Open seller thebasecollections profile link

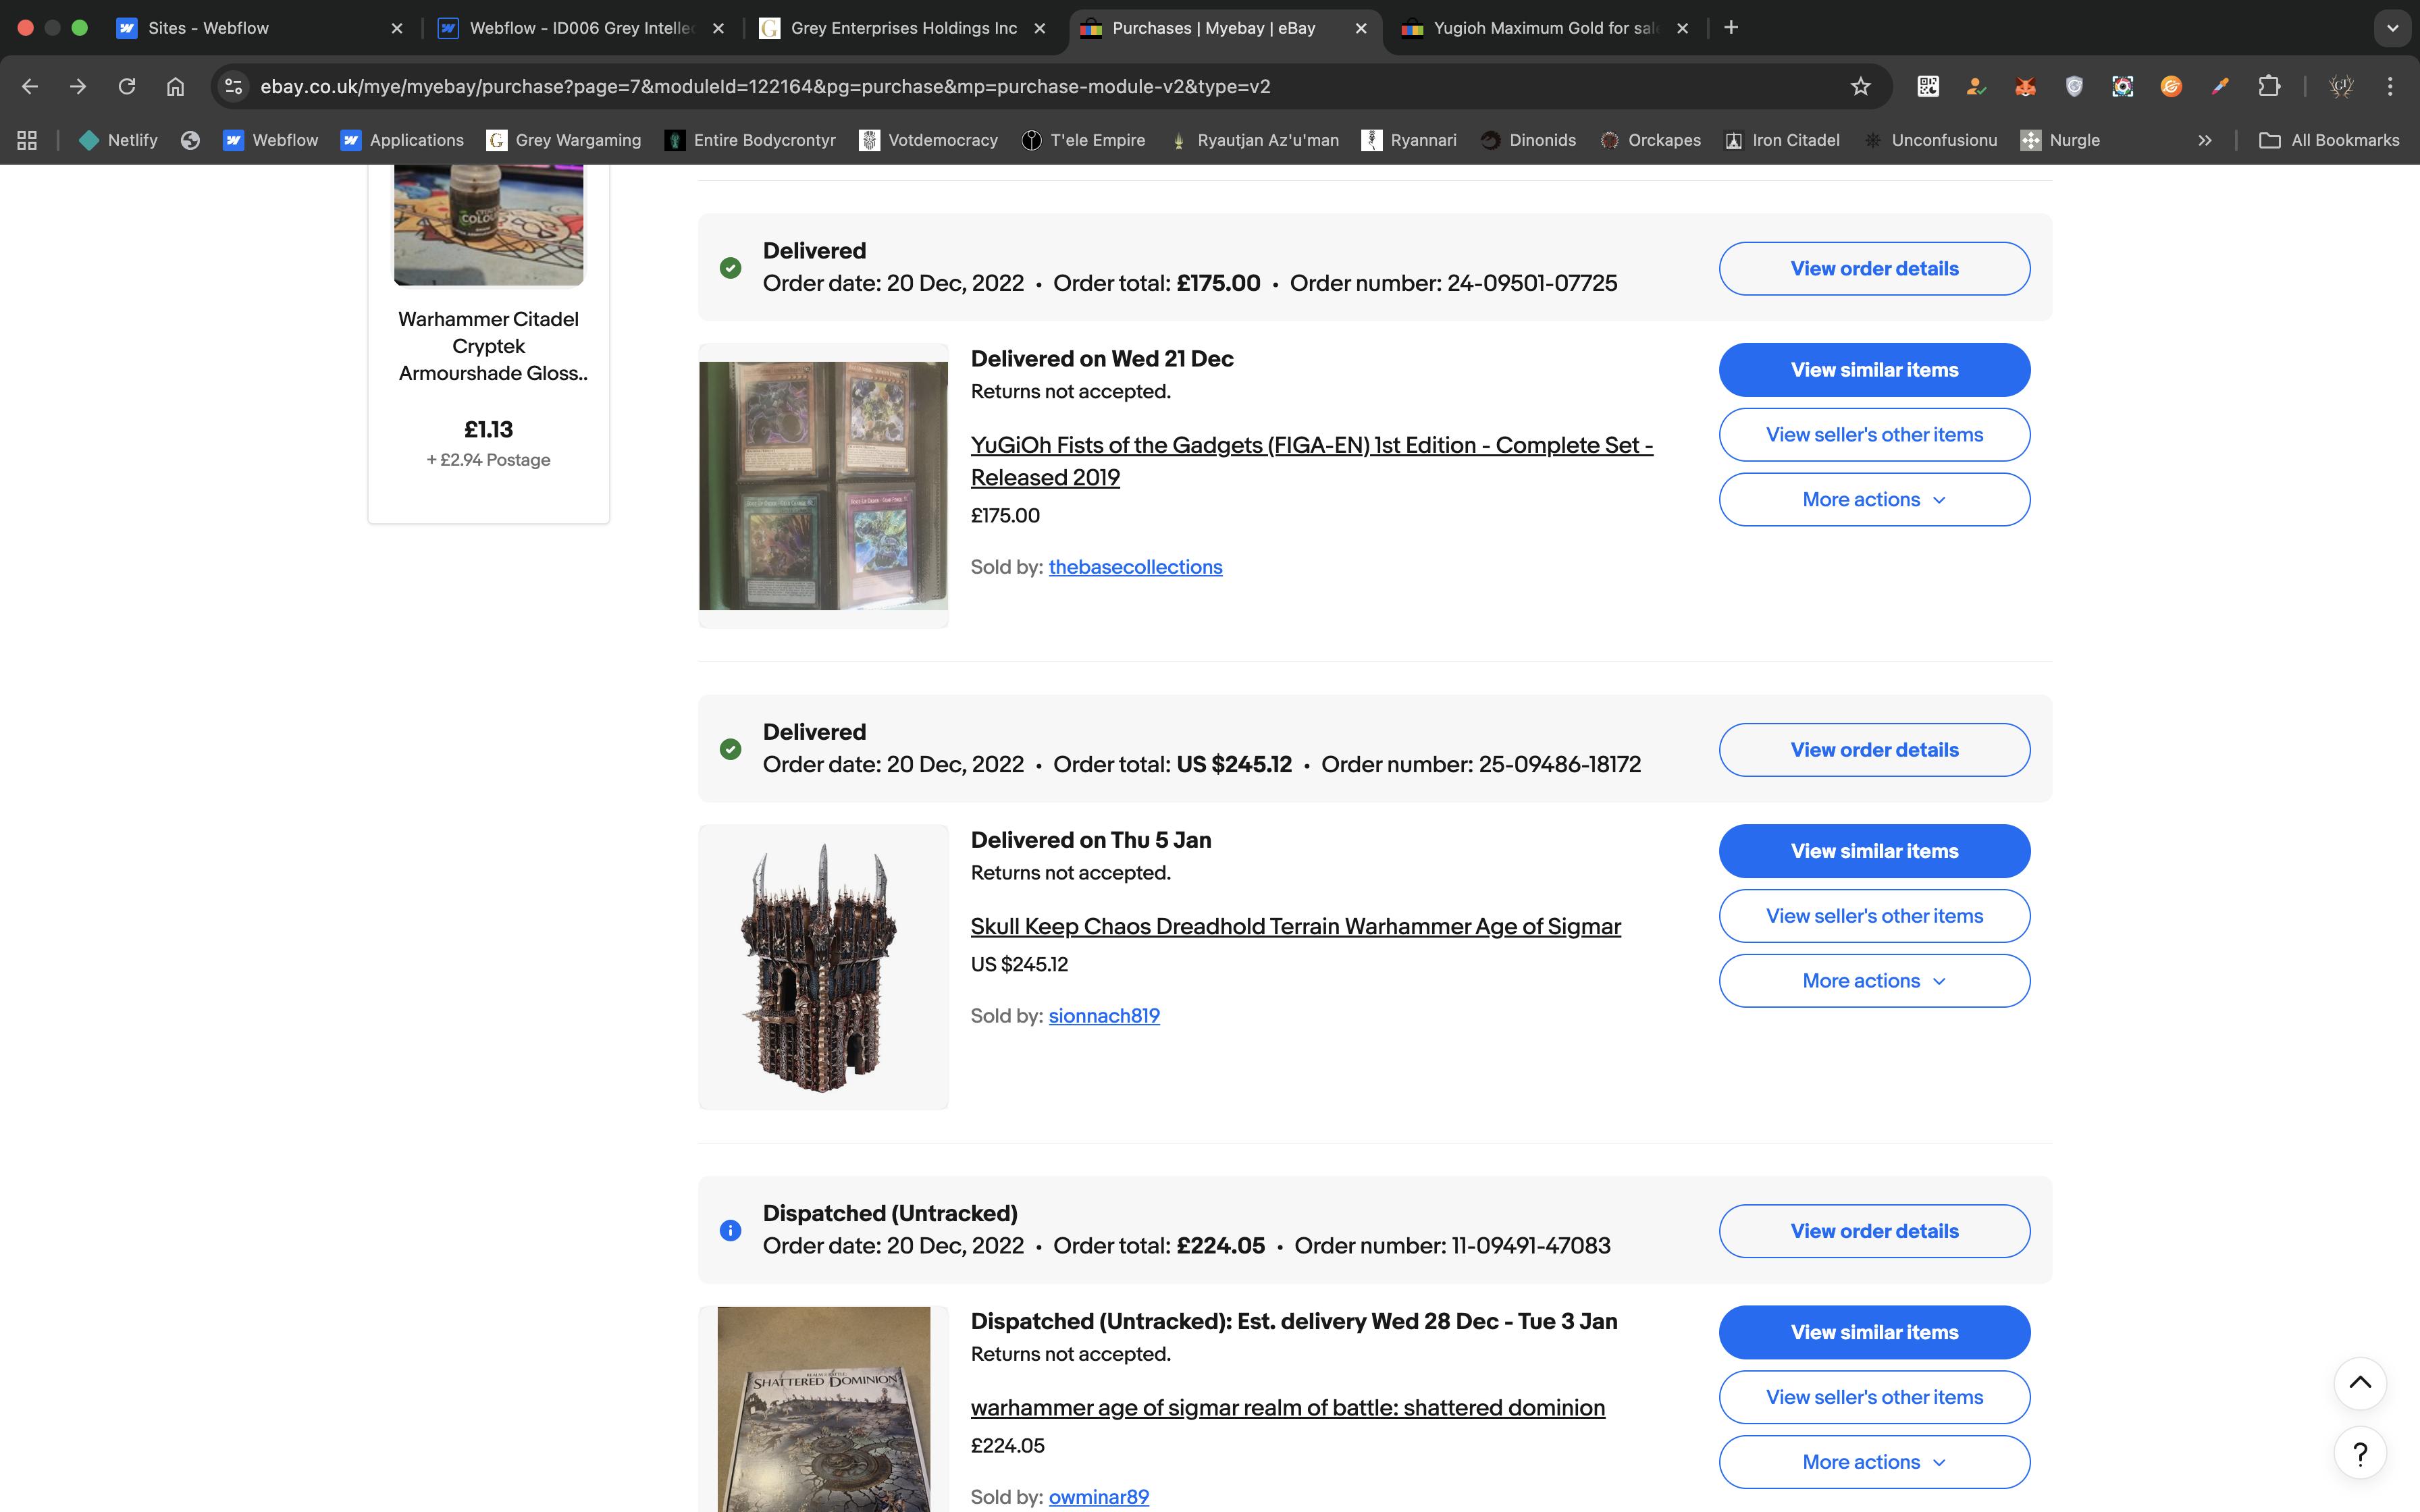(1135, 567)
